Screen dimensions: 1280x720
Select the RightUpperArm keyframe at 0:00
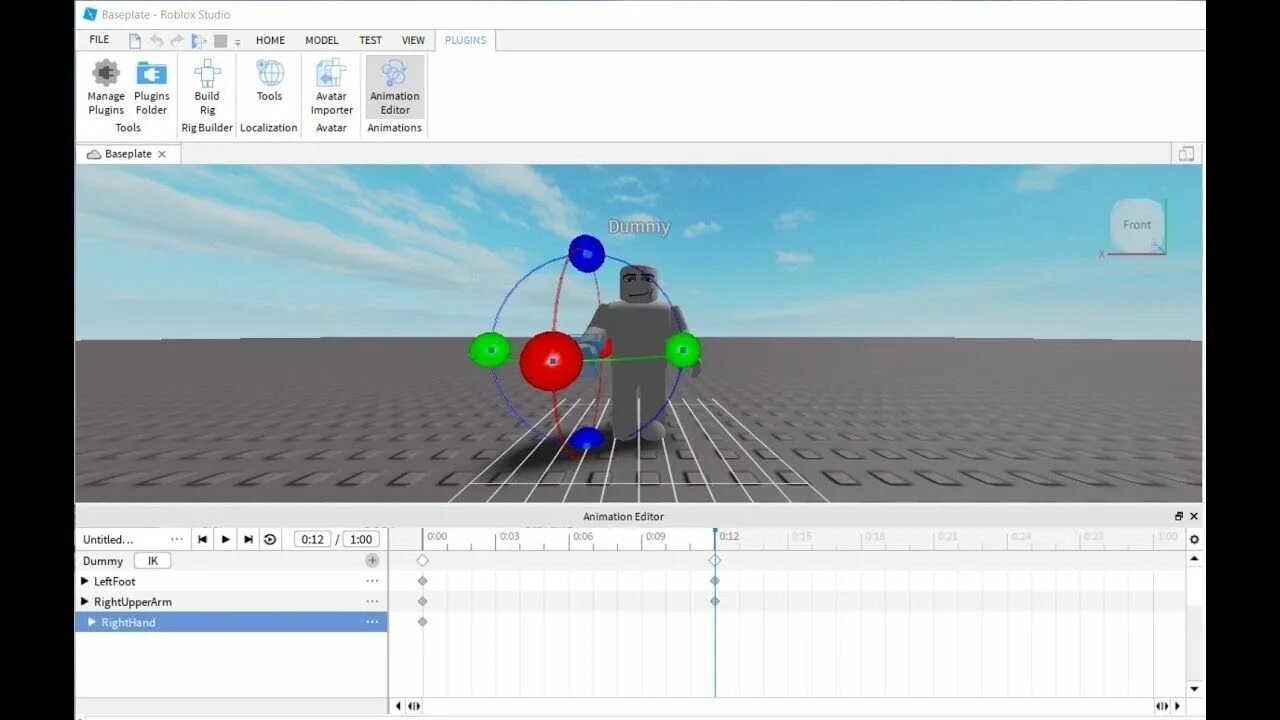[422, 601]
